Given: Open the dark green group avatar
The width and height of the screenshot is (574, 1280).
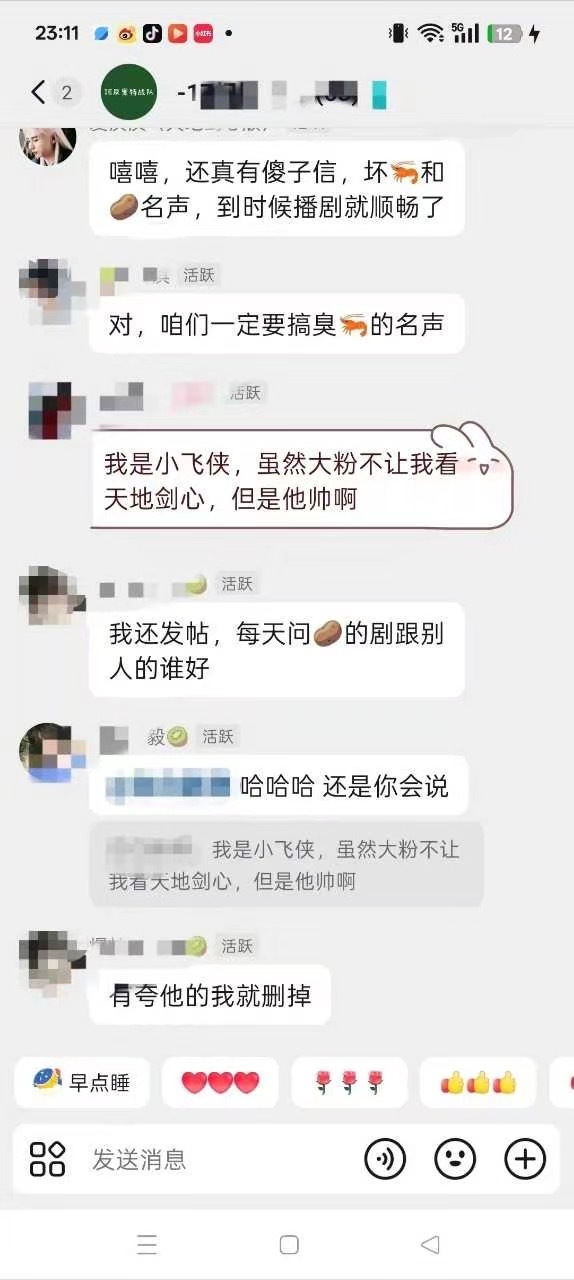Looking at the screenshot, I should 128,92.
